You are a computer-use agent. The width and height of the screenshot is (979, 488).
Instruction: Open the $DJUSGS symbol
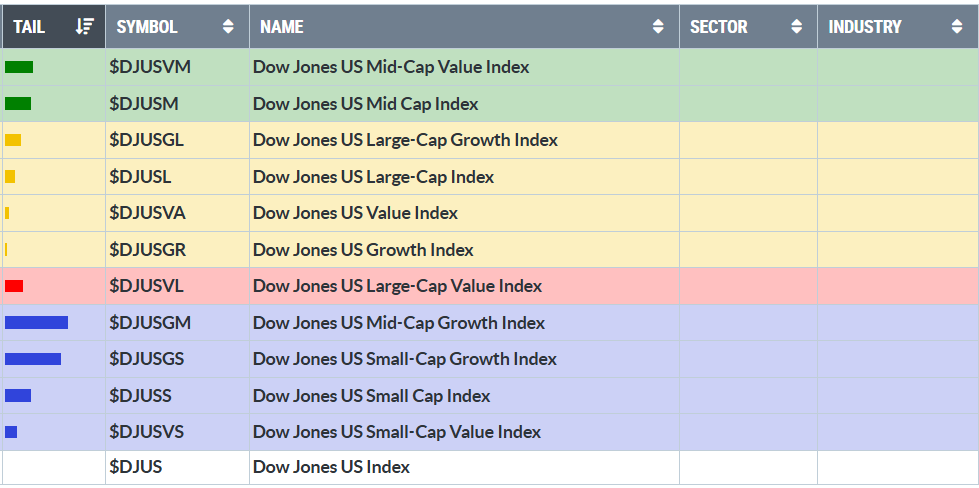146,359
